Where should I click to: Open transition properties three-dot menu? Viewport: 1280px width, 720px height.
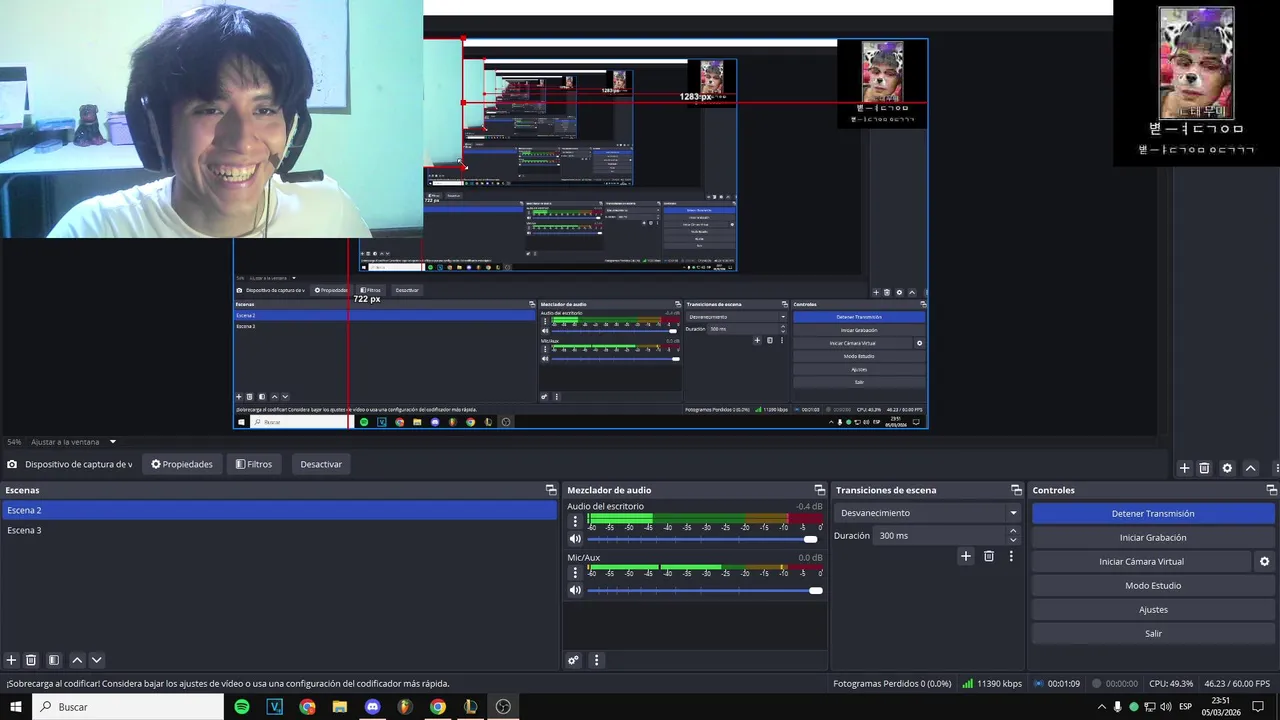pyautogui.click(x=1011, y=556)
